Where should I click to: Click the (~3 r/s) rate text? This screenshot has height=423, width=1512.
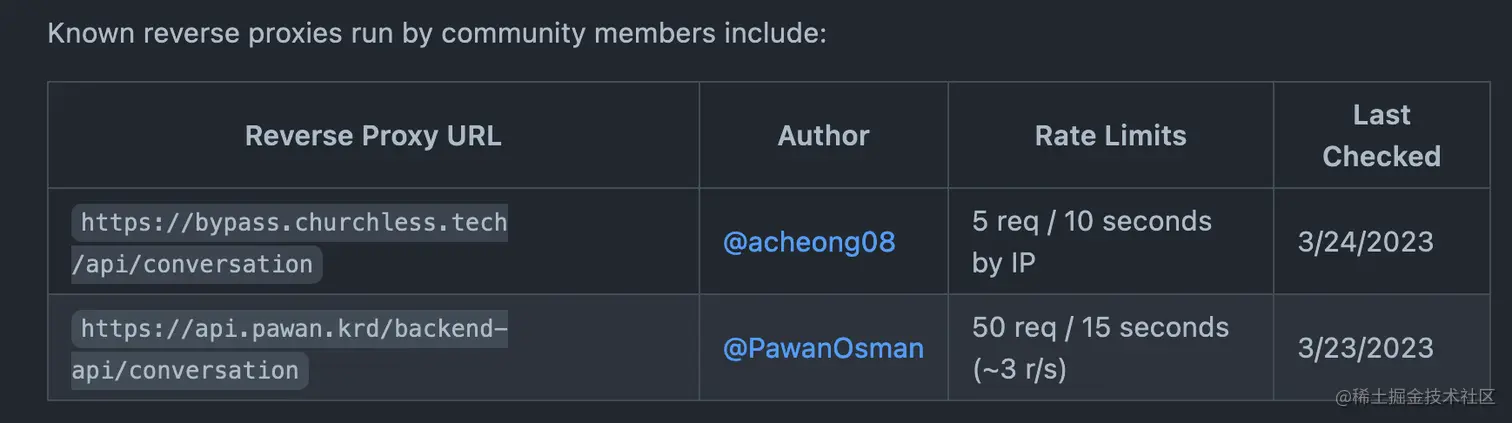pos(1019,370)
